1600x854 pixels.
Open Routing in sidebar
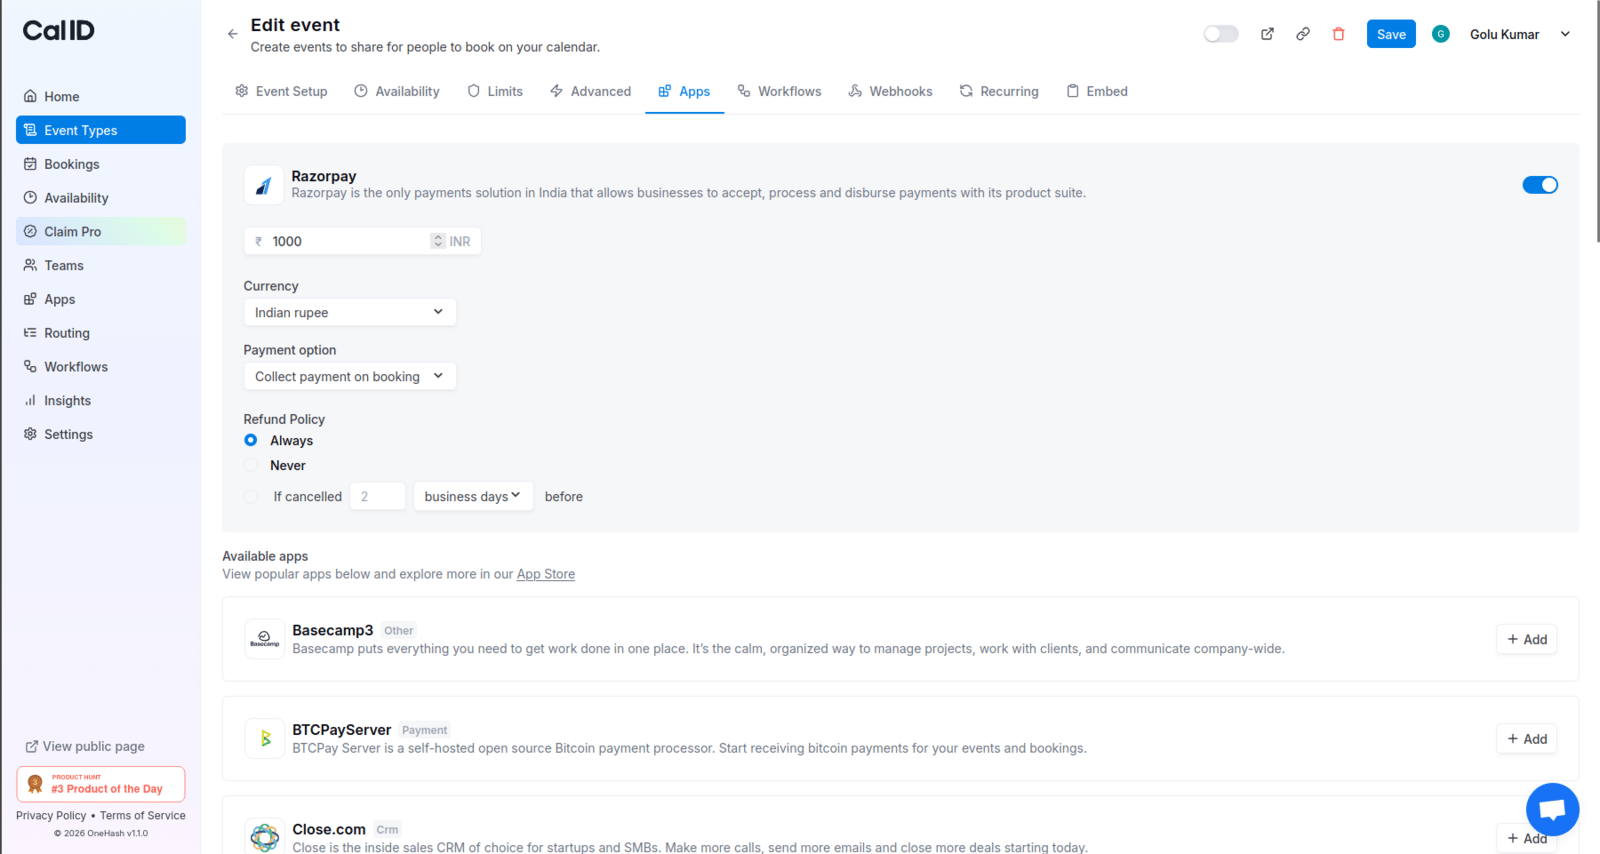tap(101, 333)
